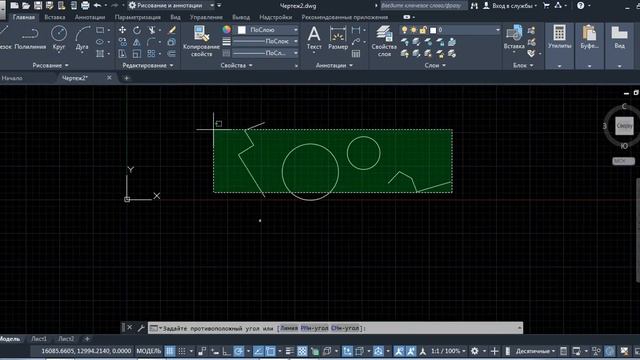Click the Undo arrow in quick access toolbar
640x360 pixels.
point(97,6)
